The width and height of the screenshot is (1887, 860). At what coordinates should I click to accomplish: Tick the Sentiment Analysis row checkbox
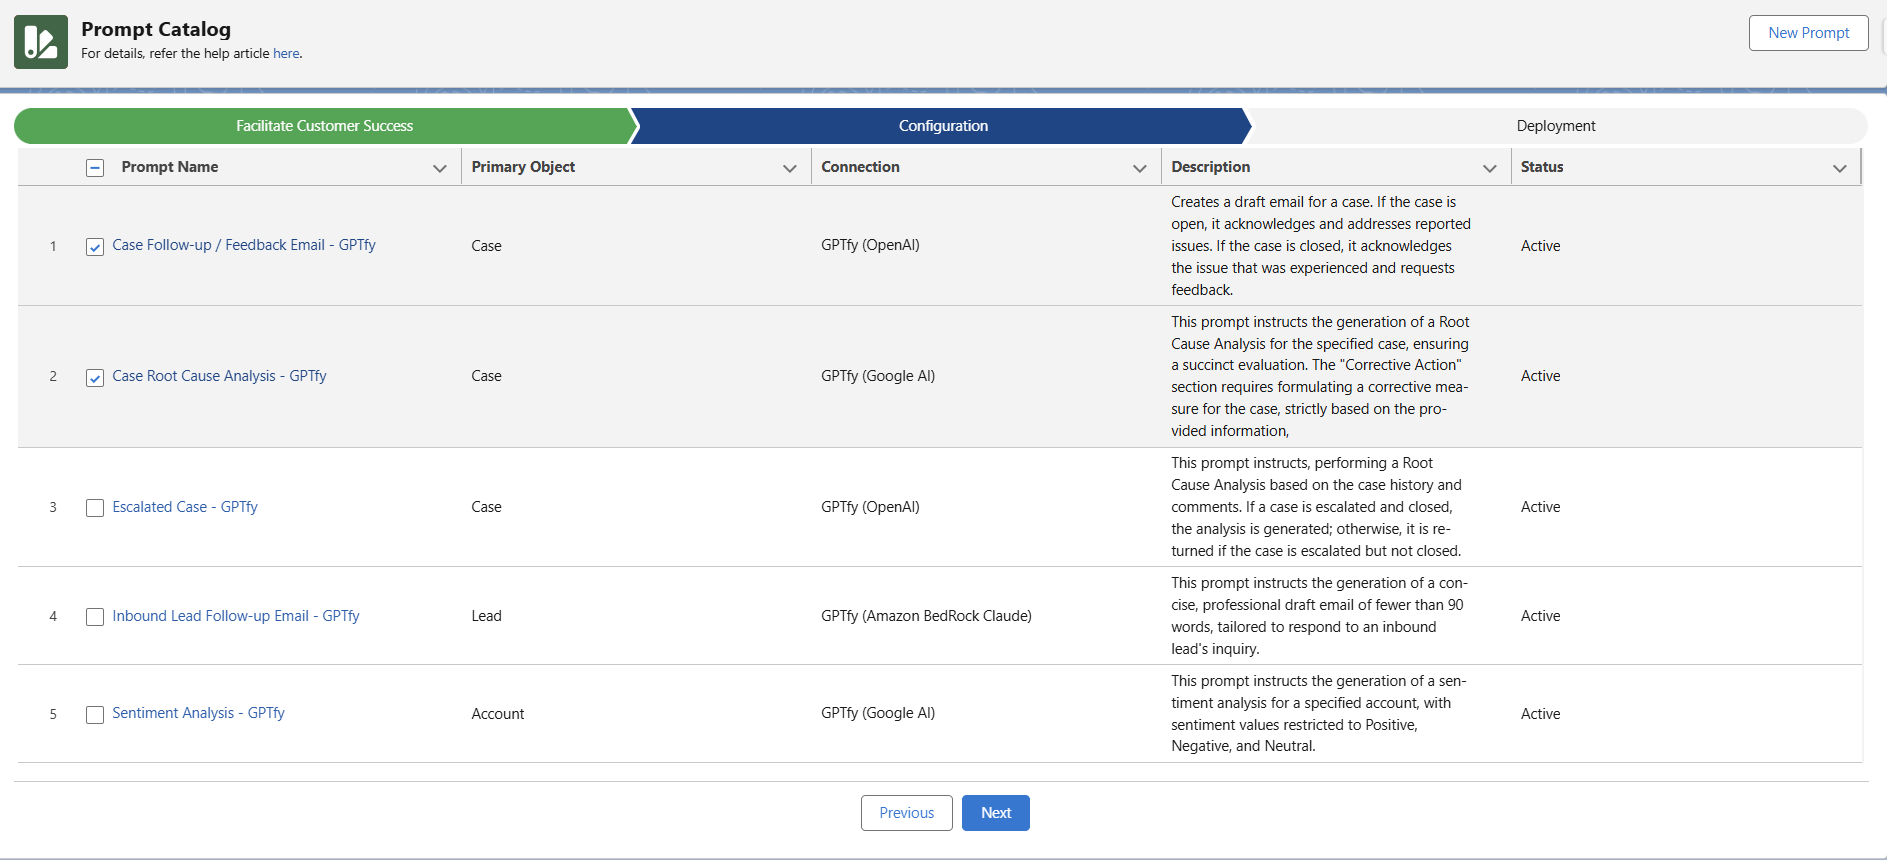tap(95, 715)
